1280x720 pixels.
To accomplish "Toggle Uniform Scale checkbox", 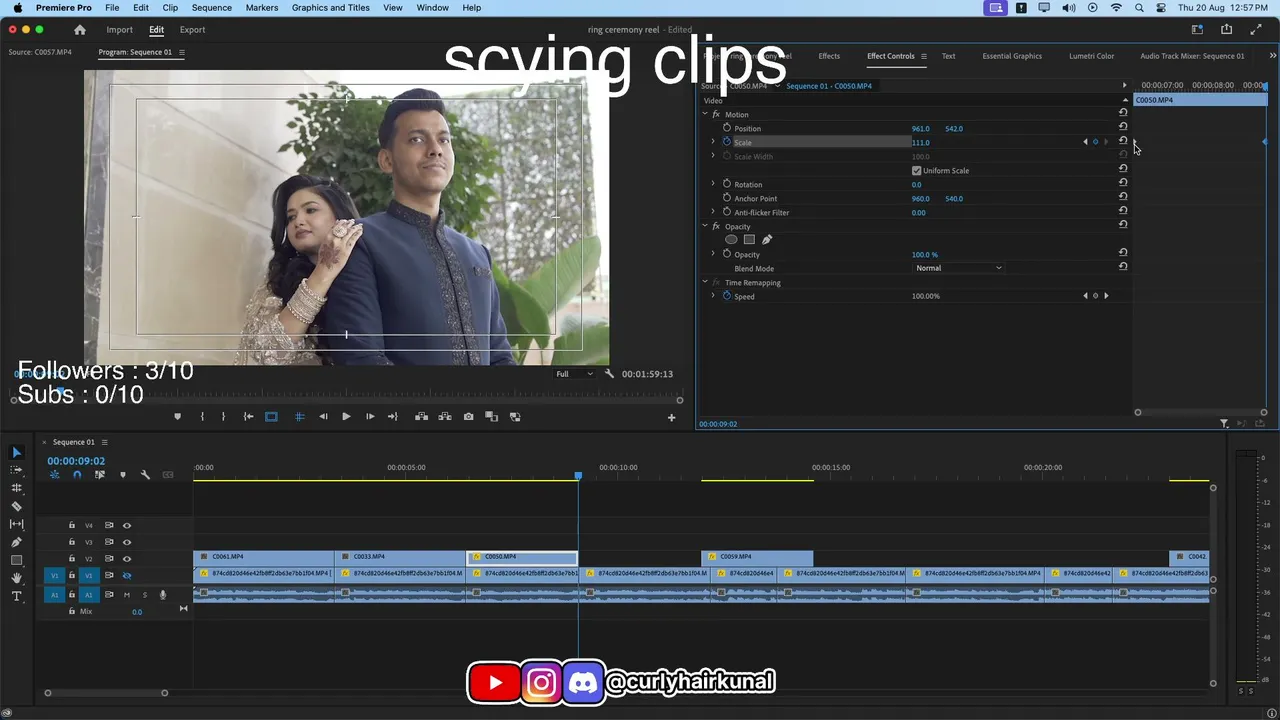I will pyautogui.click(x=916, y=171).
